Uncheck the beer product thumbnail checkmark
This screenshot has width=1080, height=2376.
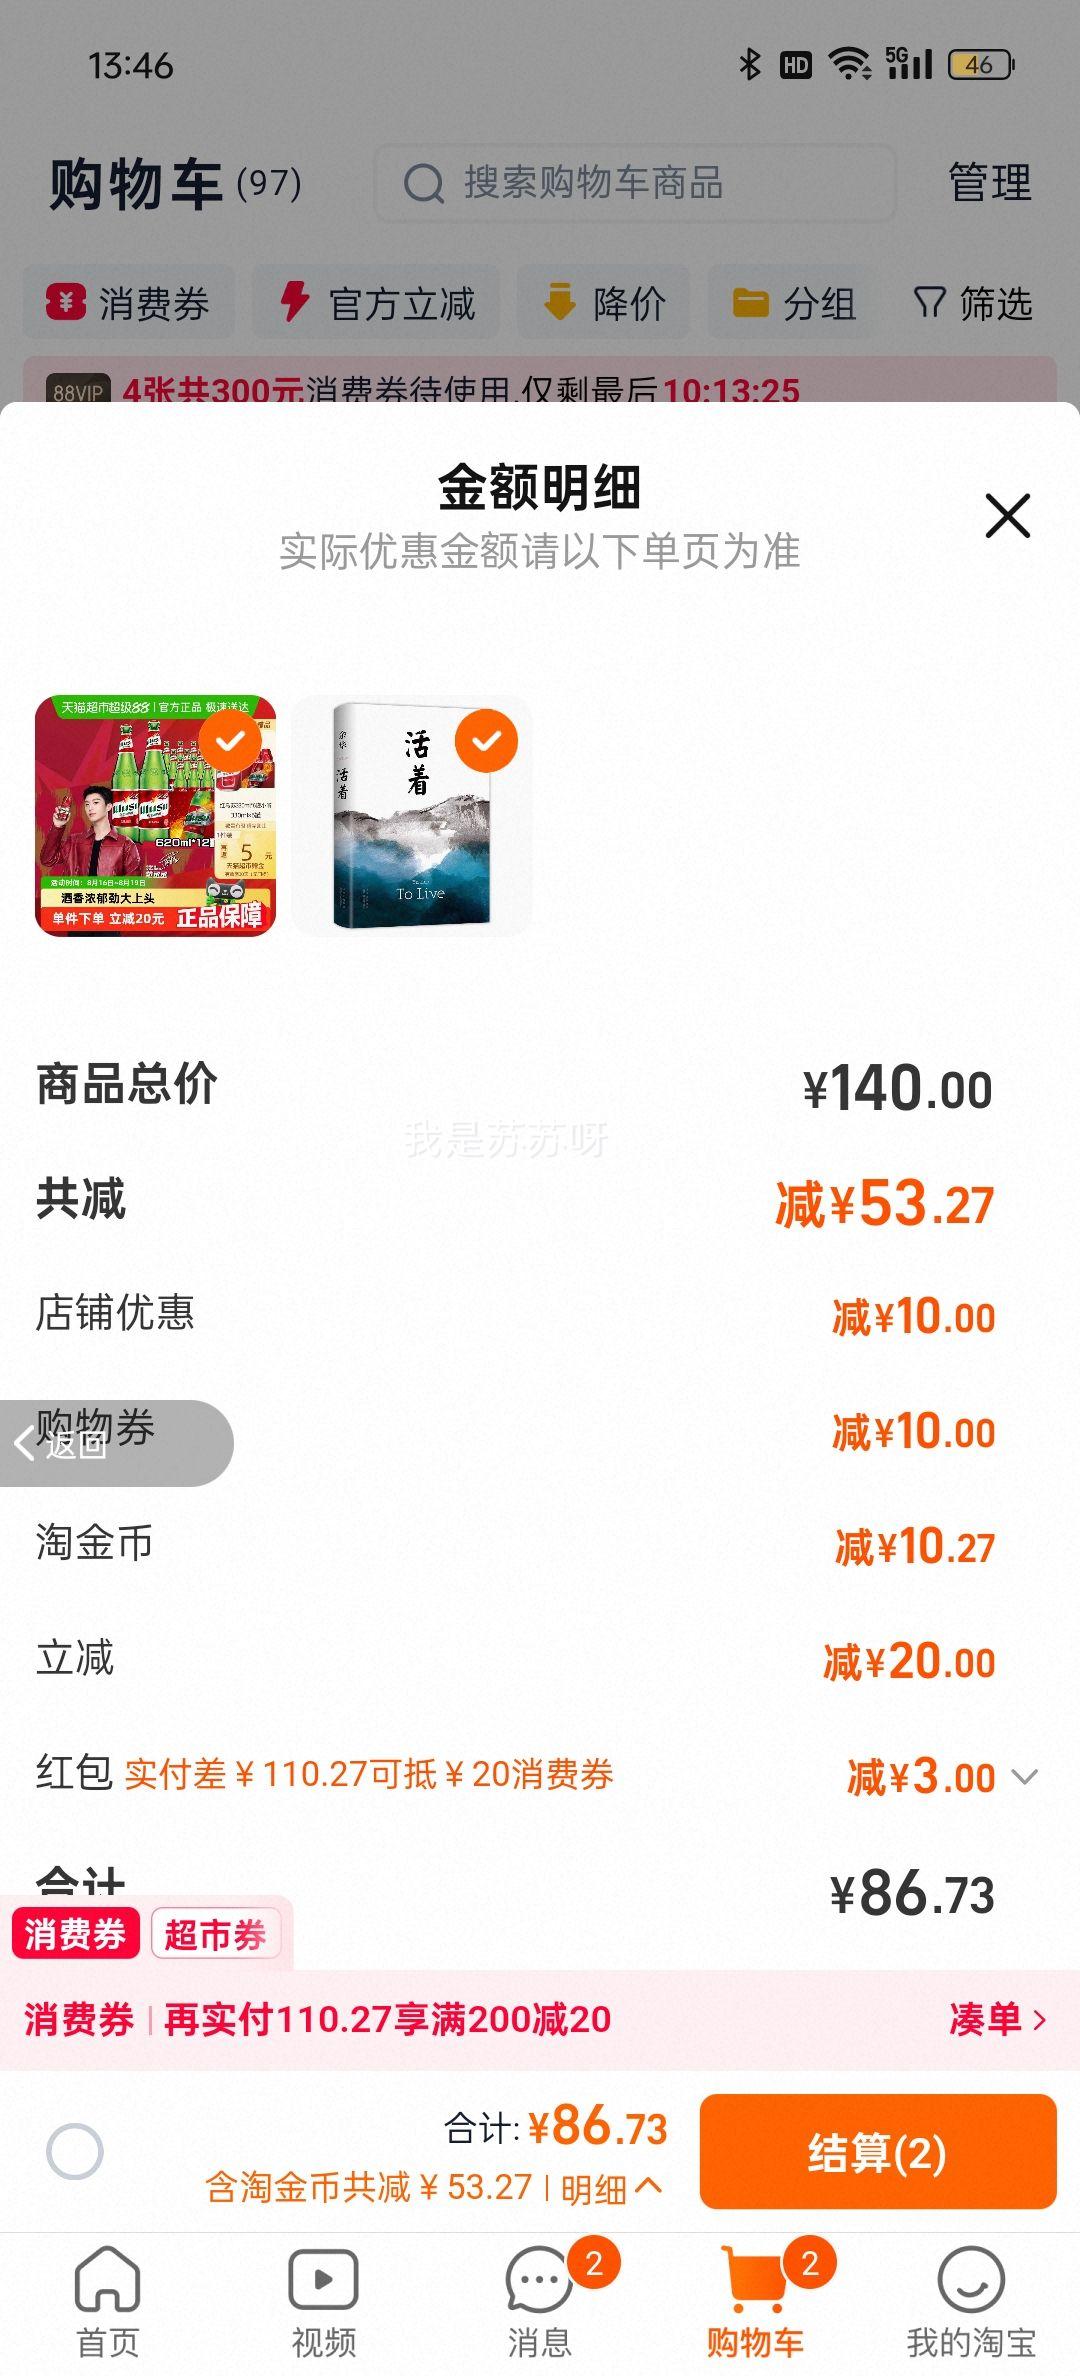[x=230, y=741]
